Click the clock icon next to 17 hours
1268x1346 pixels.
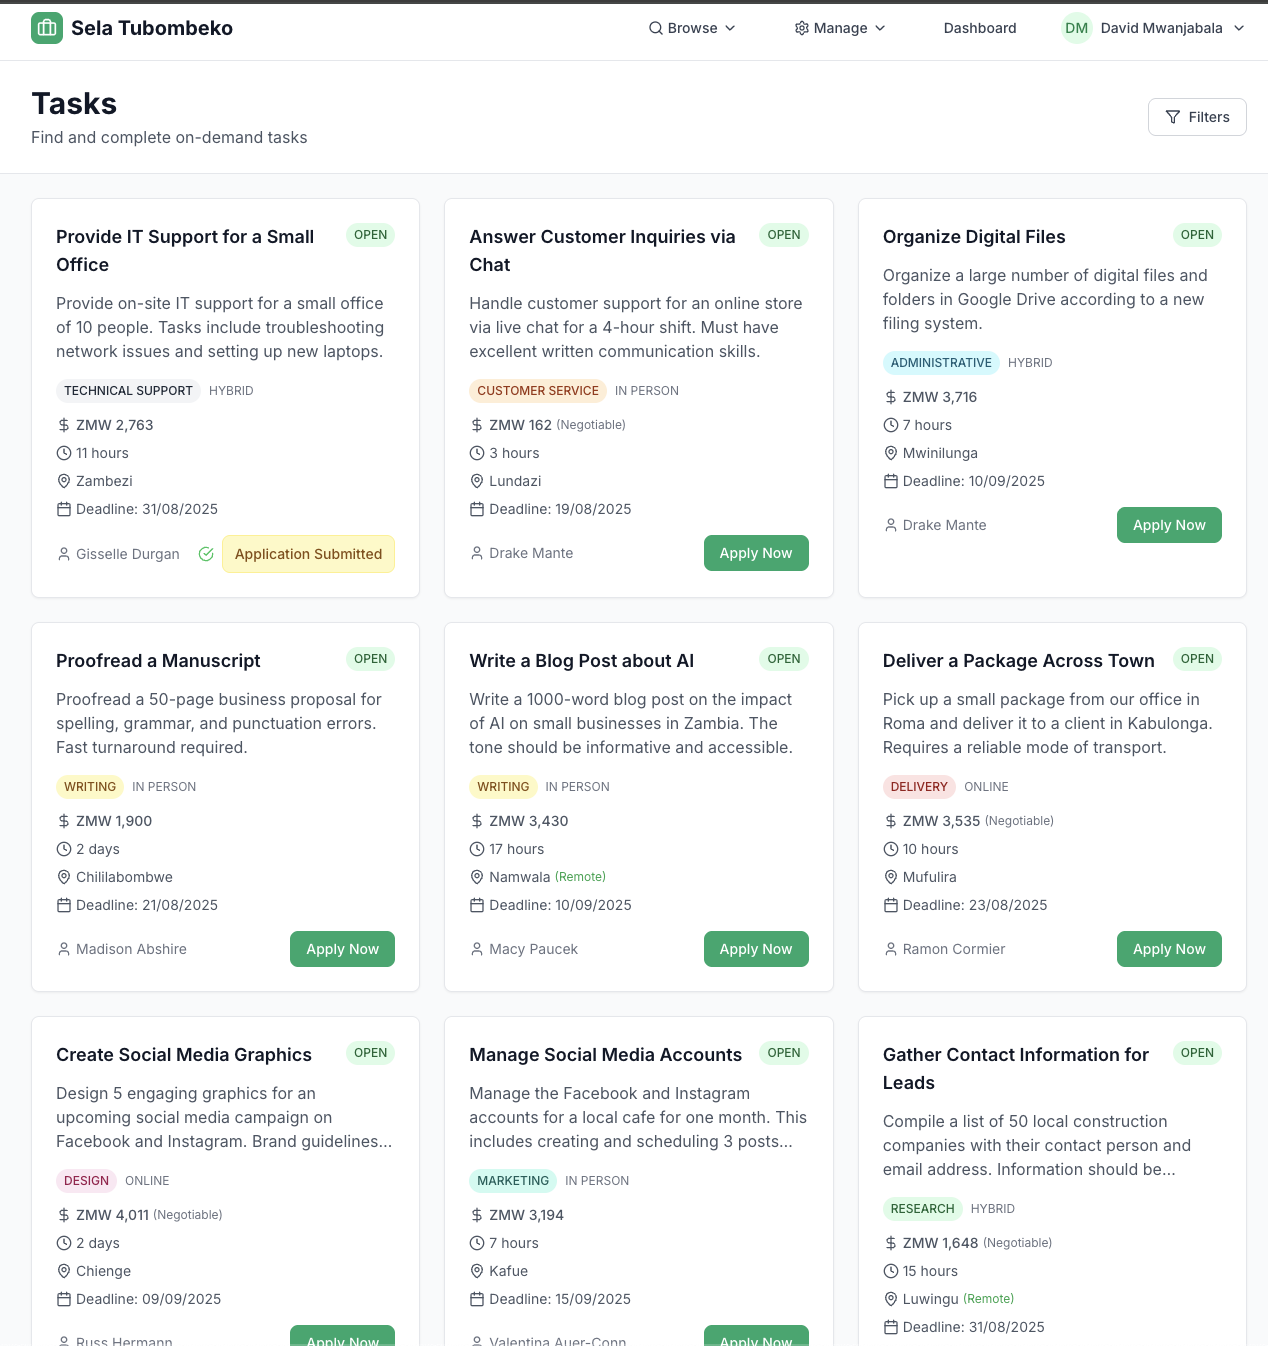click(477, 849)
